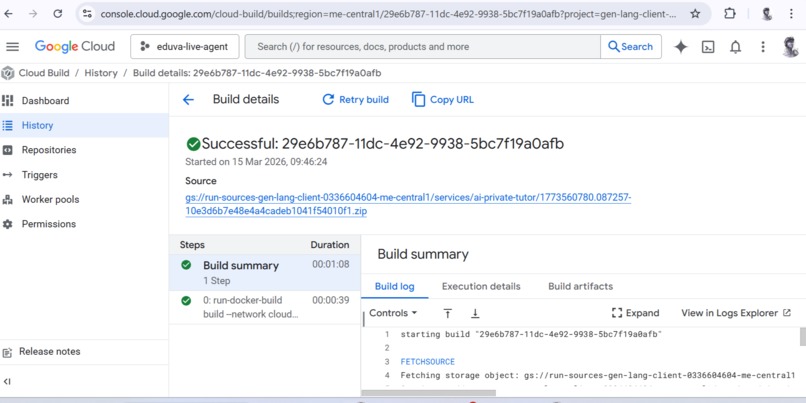The width and height of the screenshot is (806, 403).
Task: Click the browser address bar URL
Action: 388,14
